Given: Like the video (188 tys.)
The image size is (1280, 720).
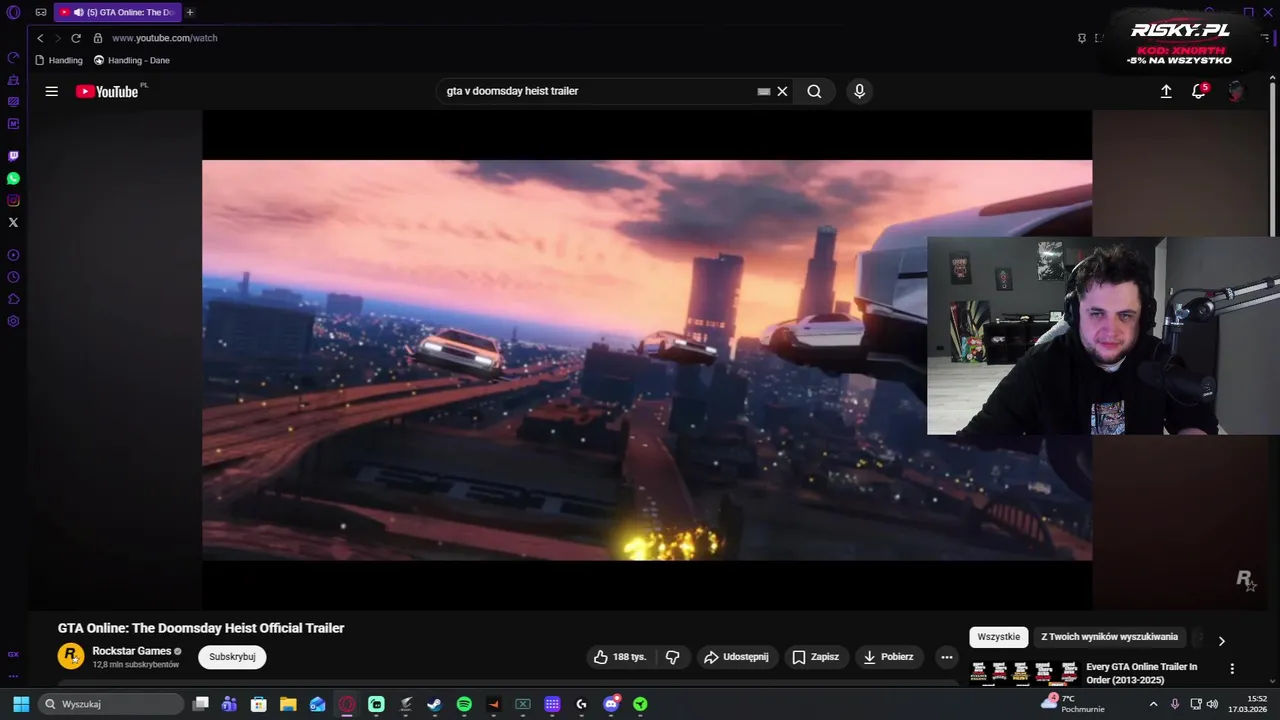Looking at the screenshot, I should click(620, 657).
